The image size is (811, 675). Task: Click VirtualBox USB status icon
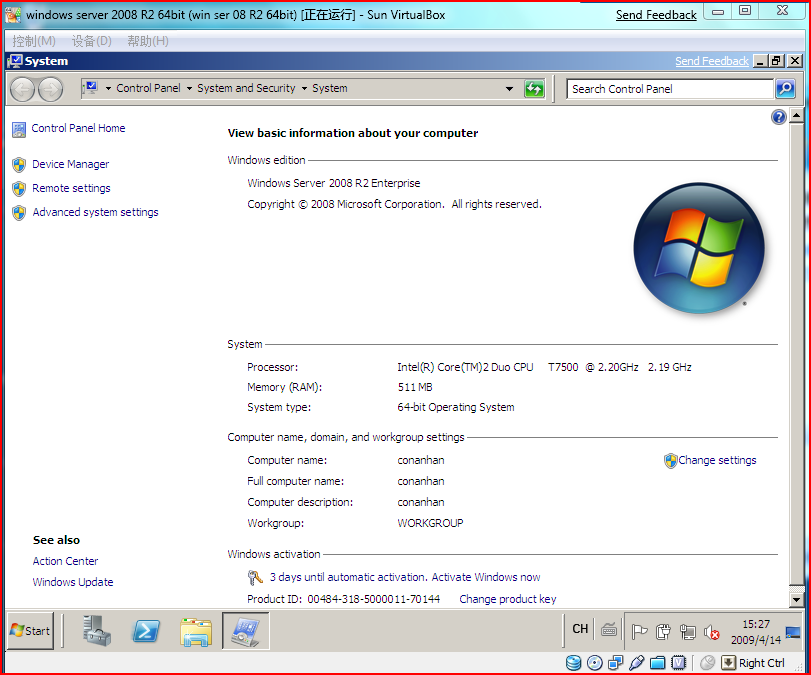tap(637, 663)
